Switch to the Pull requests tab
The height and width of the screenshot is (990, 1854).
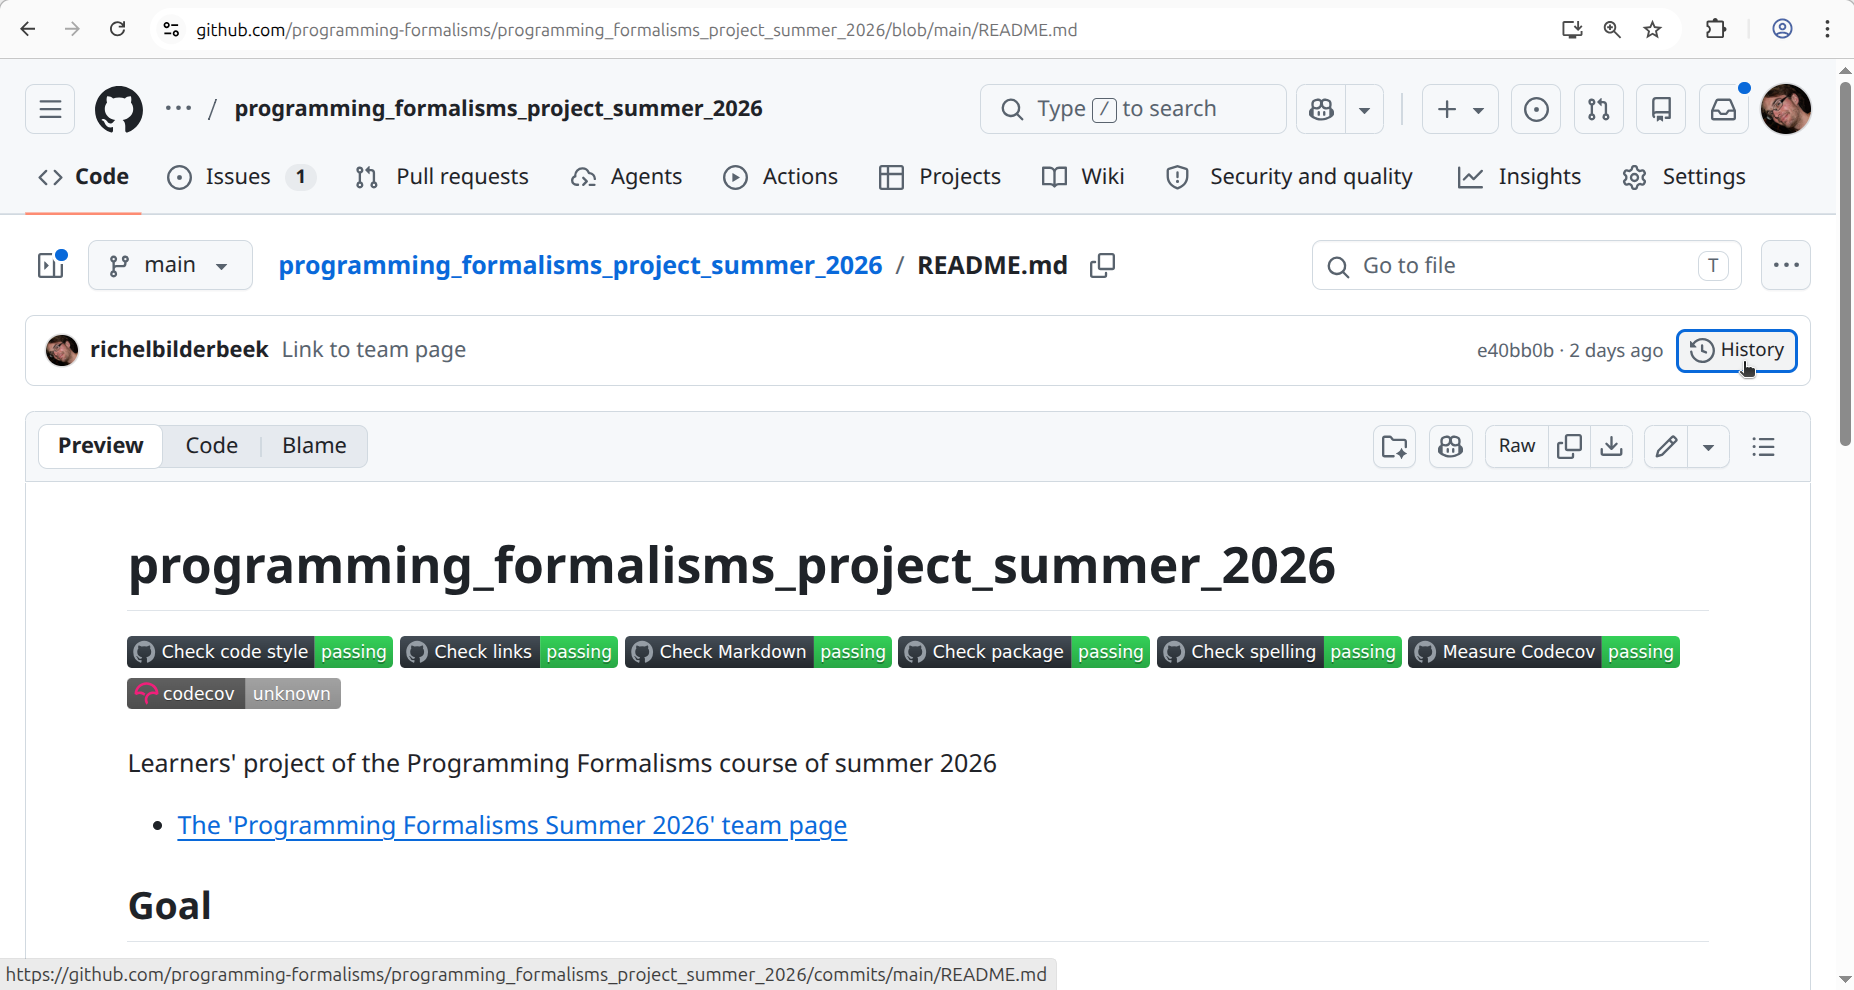point(442,177)
